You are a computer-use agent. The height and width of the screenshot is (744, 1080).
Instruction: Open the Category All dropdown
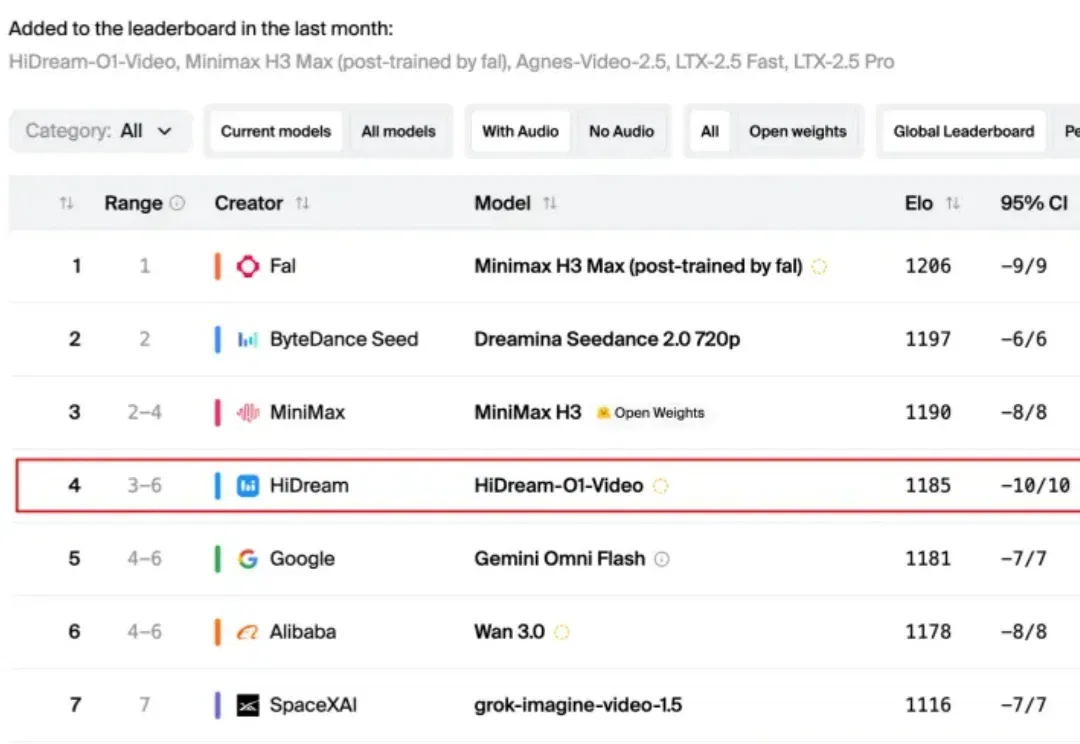coord(101,131)
